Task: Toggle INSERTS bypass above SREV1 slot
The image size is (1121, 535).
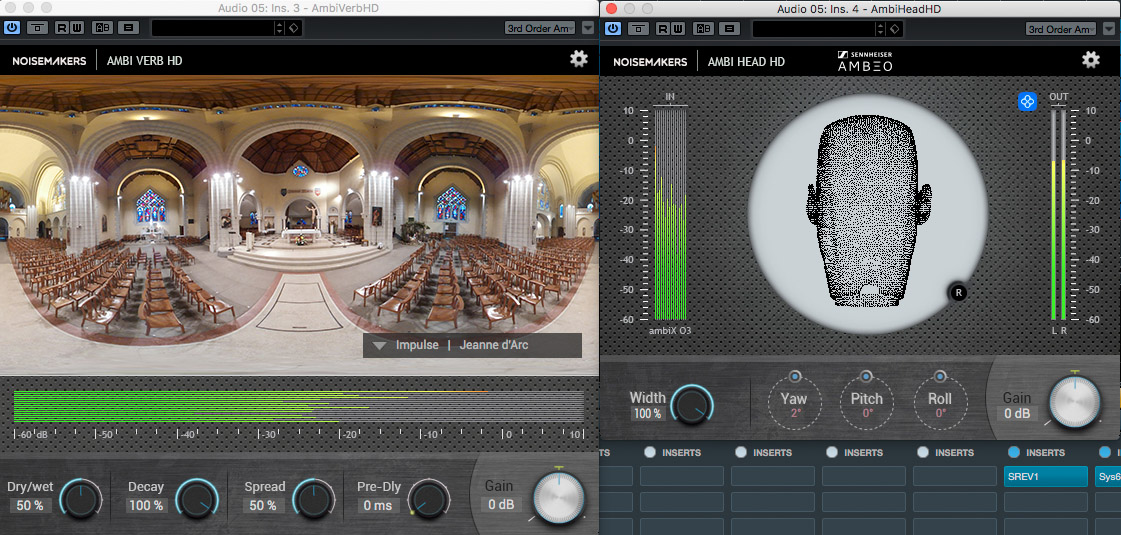Action: pyautogui.click(x=1014, y=452)
